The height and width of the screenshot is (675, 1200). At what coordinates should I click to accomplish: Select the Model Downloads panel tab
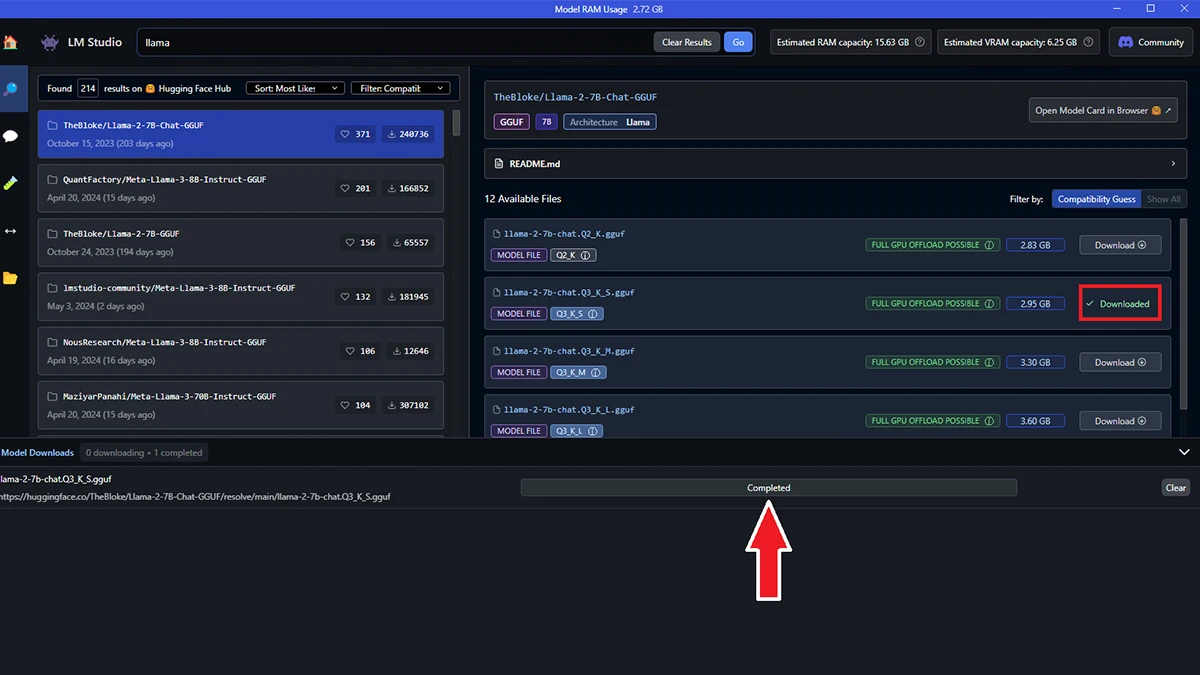[37, 453]
